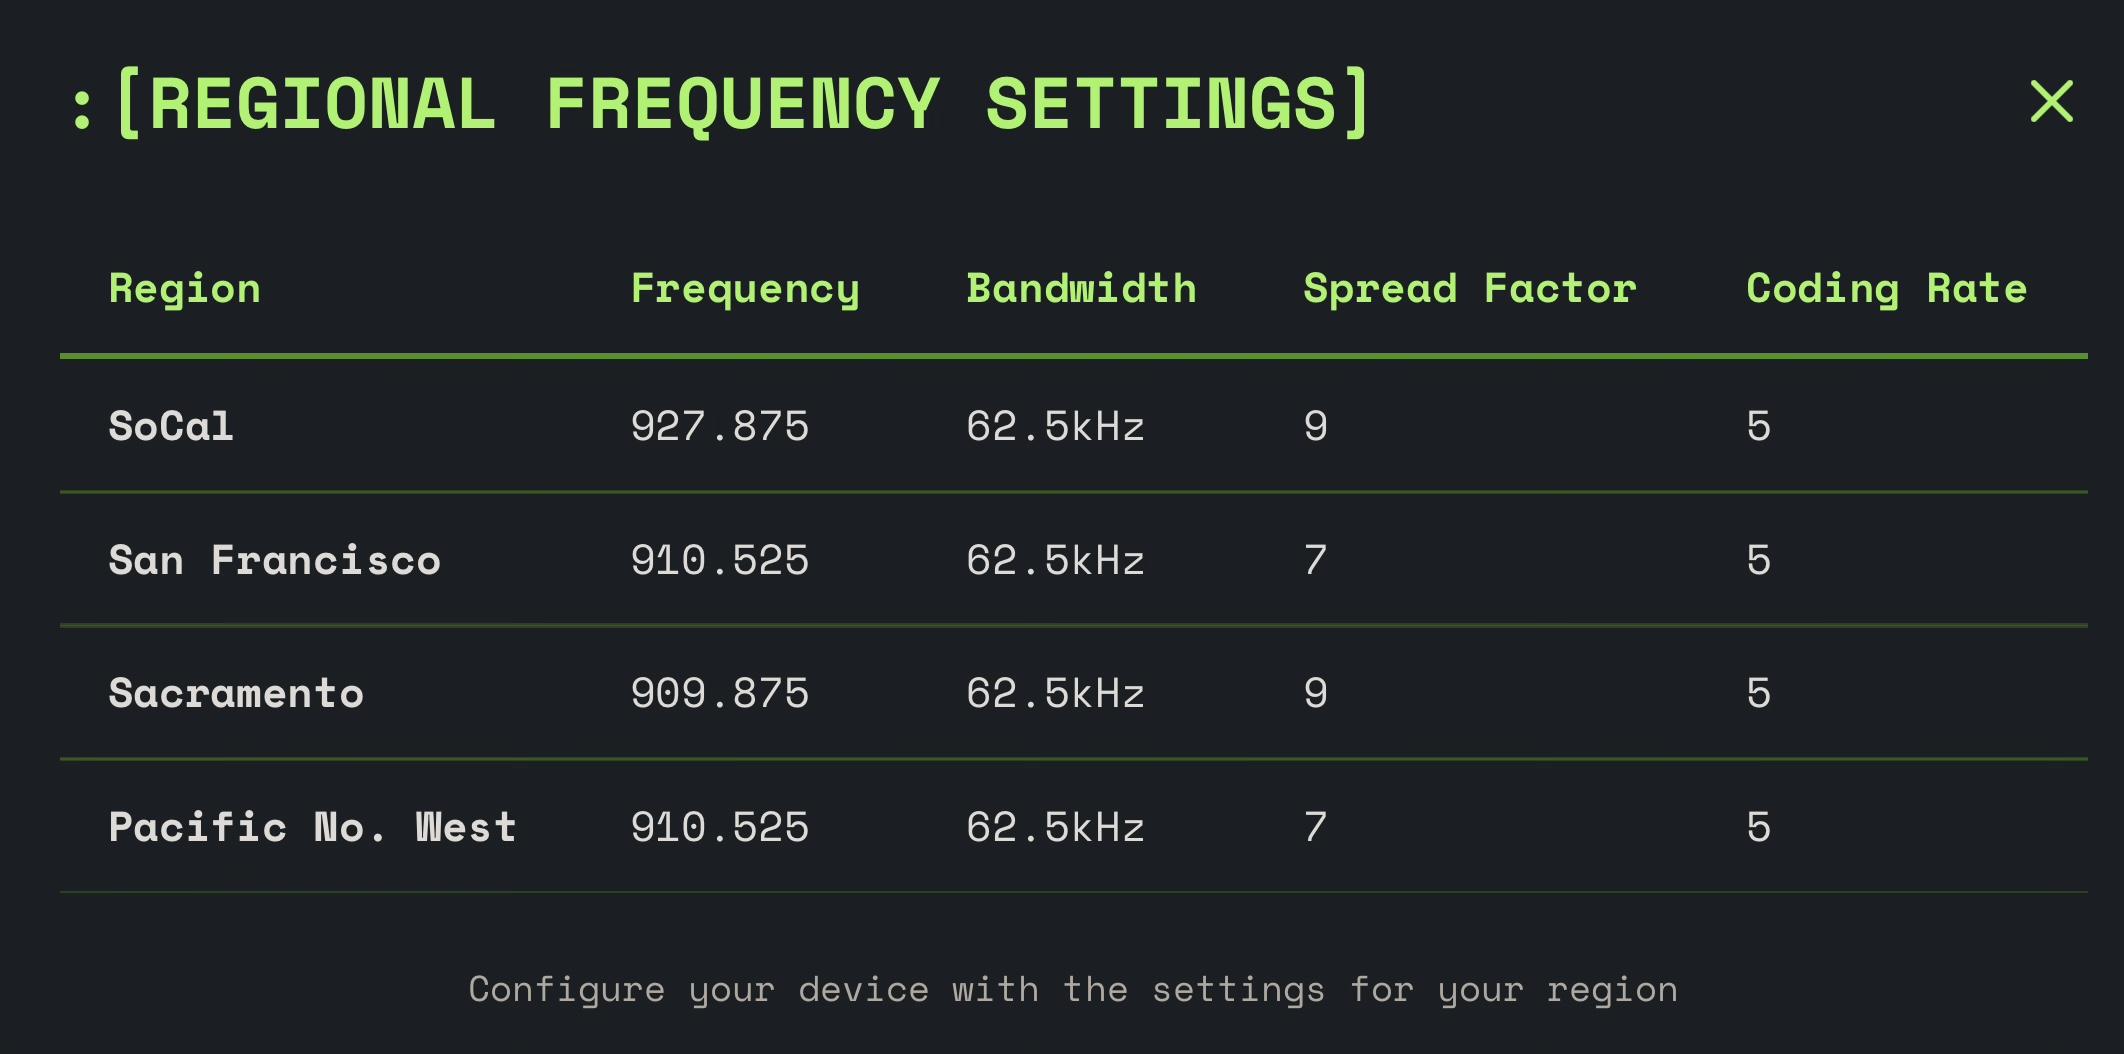Click the Bandwidth column header

[1081, 289]
